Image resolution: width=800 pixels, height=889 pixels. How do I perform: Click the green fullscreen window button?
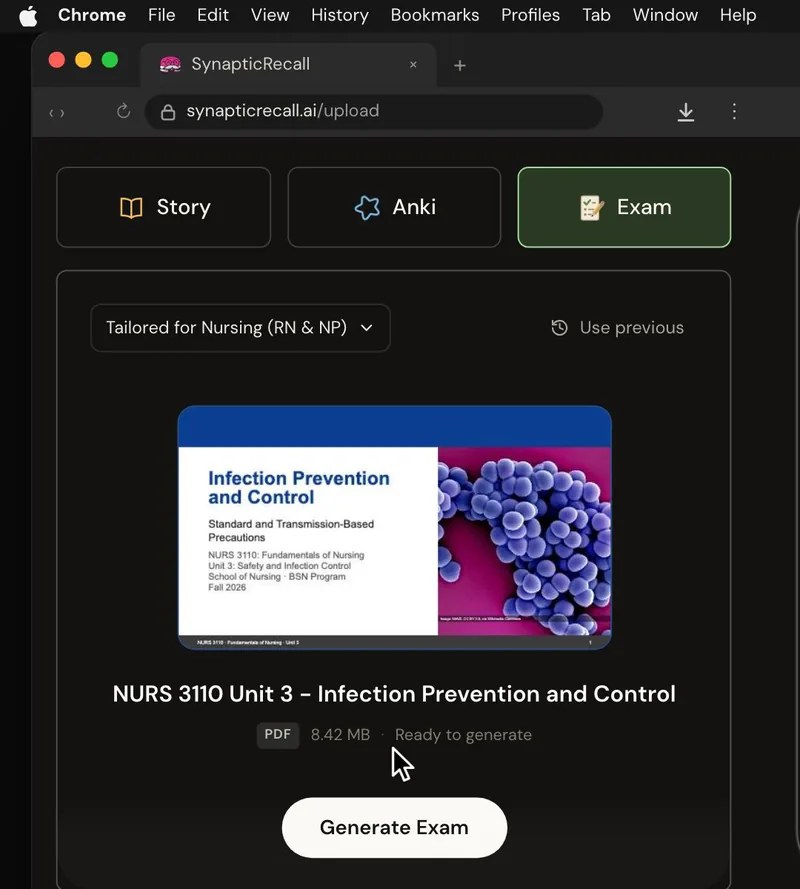[110, 60]
